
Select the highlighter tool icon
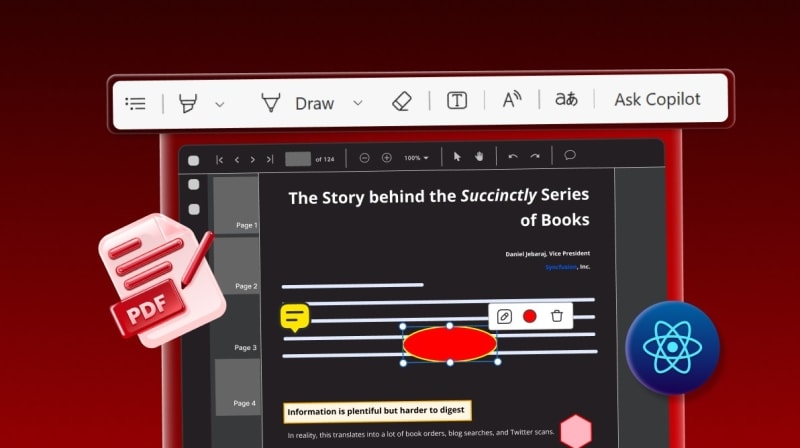[x=187, y=102]
